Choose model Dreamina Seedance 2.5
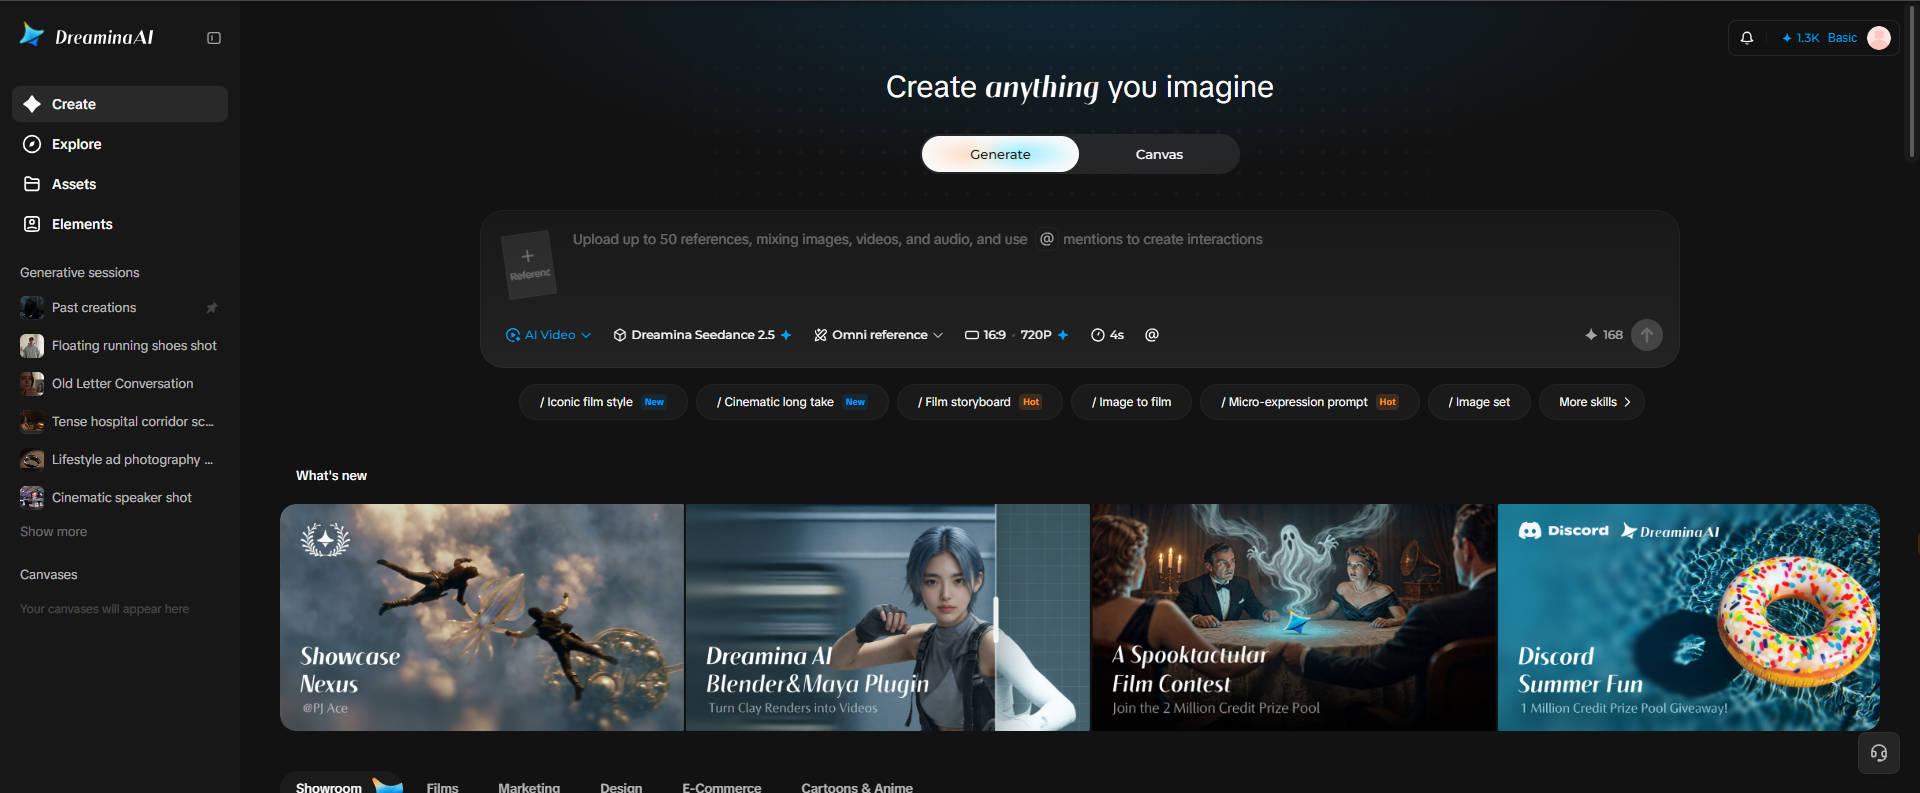This screenshot has height=793, width=1920. tap(702, 335)
